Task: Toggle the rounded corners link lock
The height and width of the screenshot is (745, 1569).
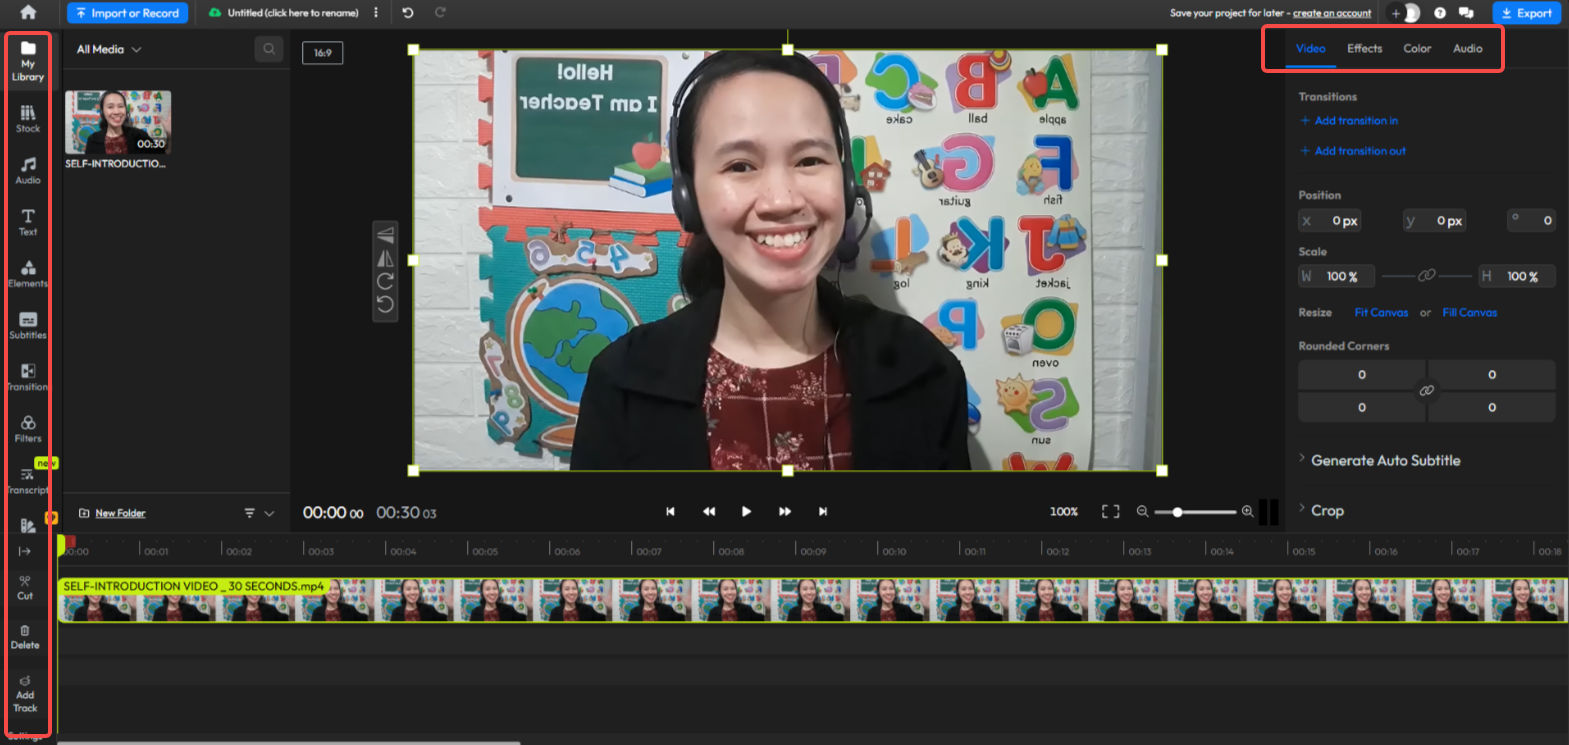Action: tap(1427, 391)
